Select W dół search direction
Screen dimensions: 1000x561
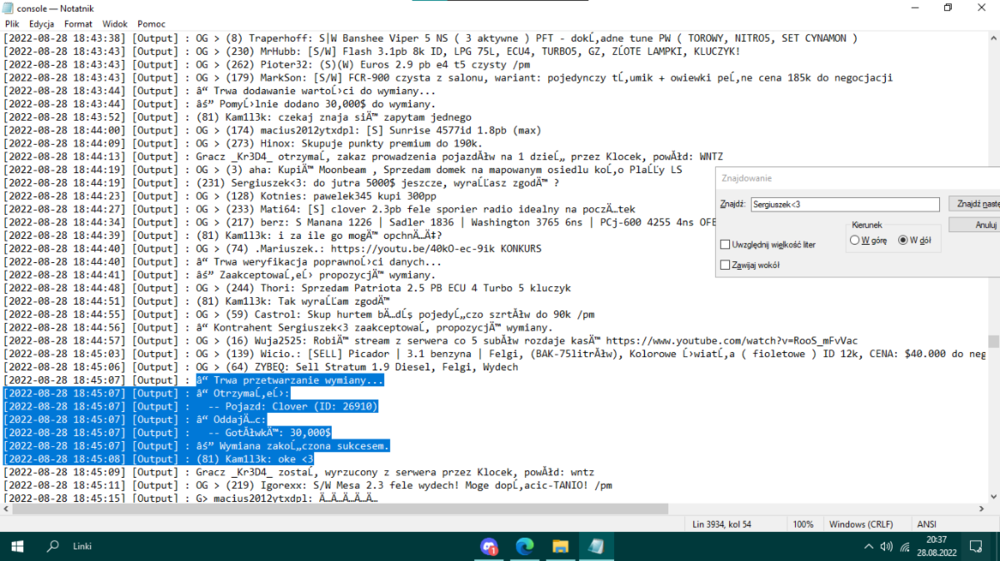pos(903,240)
